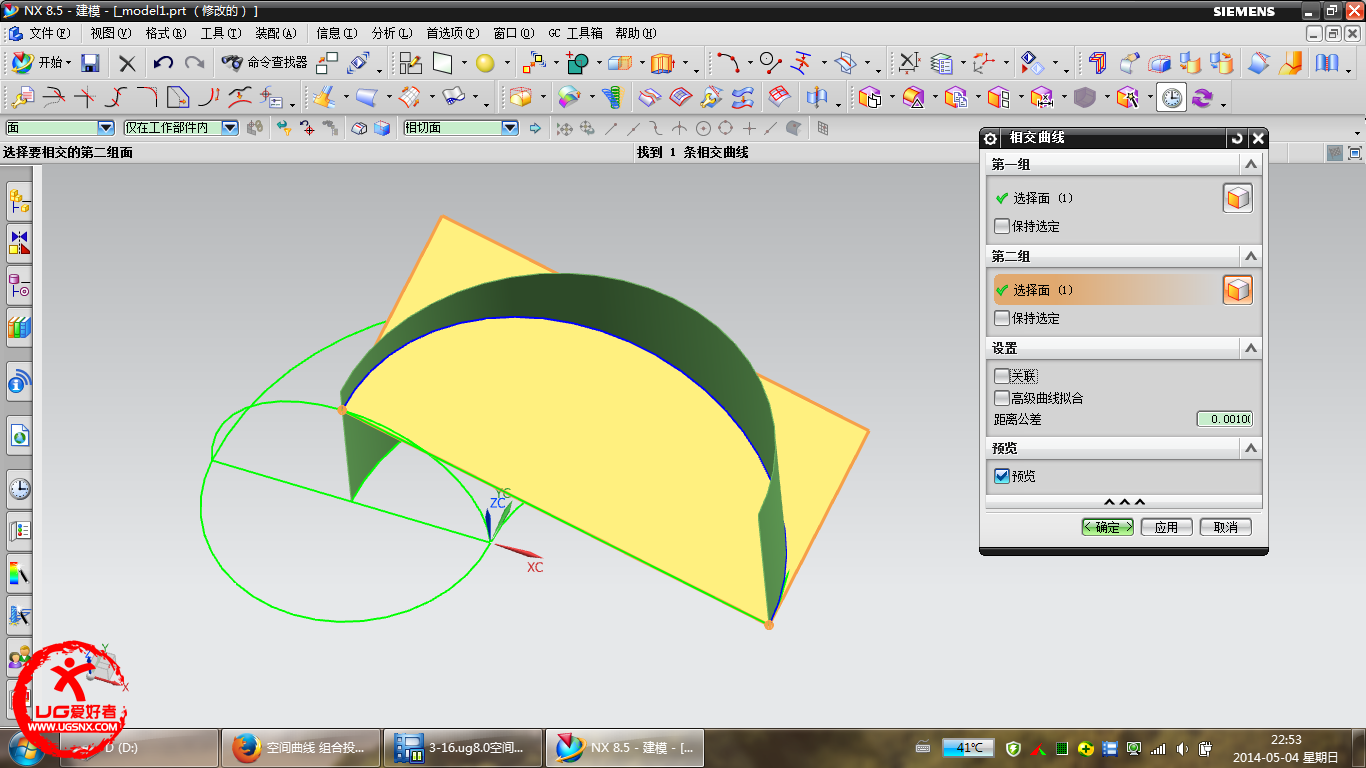1366x768 pixels.
Task: Open the 装配 menu
Action: (x=275, y=33)
